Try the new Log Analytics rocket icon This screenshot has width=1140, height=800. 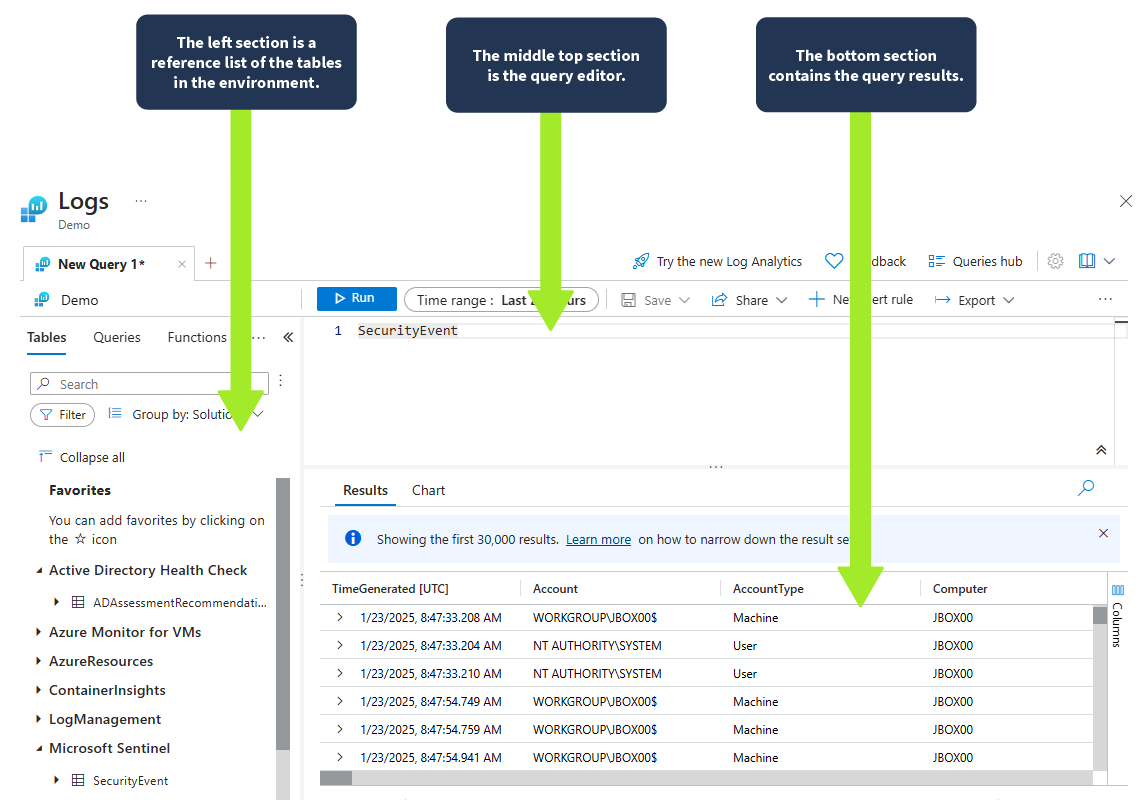tap(641, 261)
